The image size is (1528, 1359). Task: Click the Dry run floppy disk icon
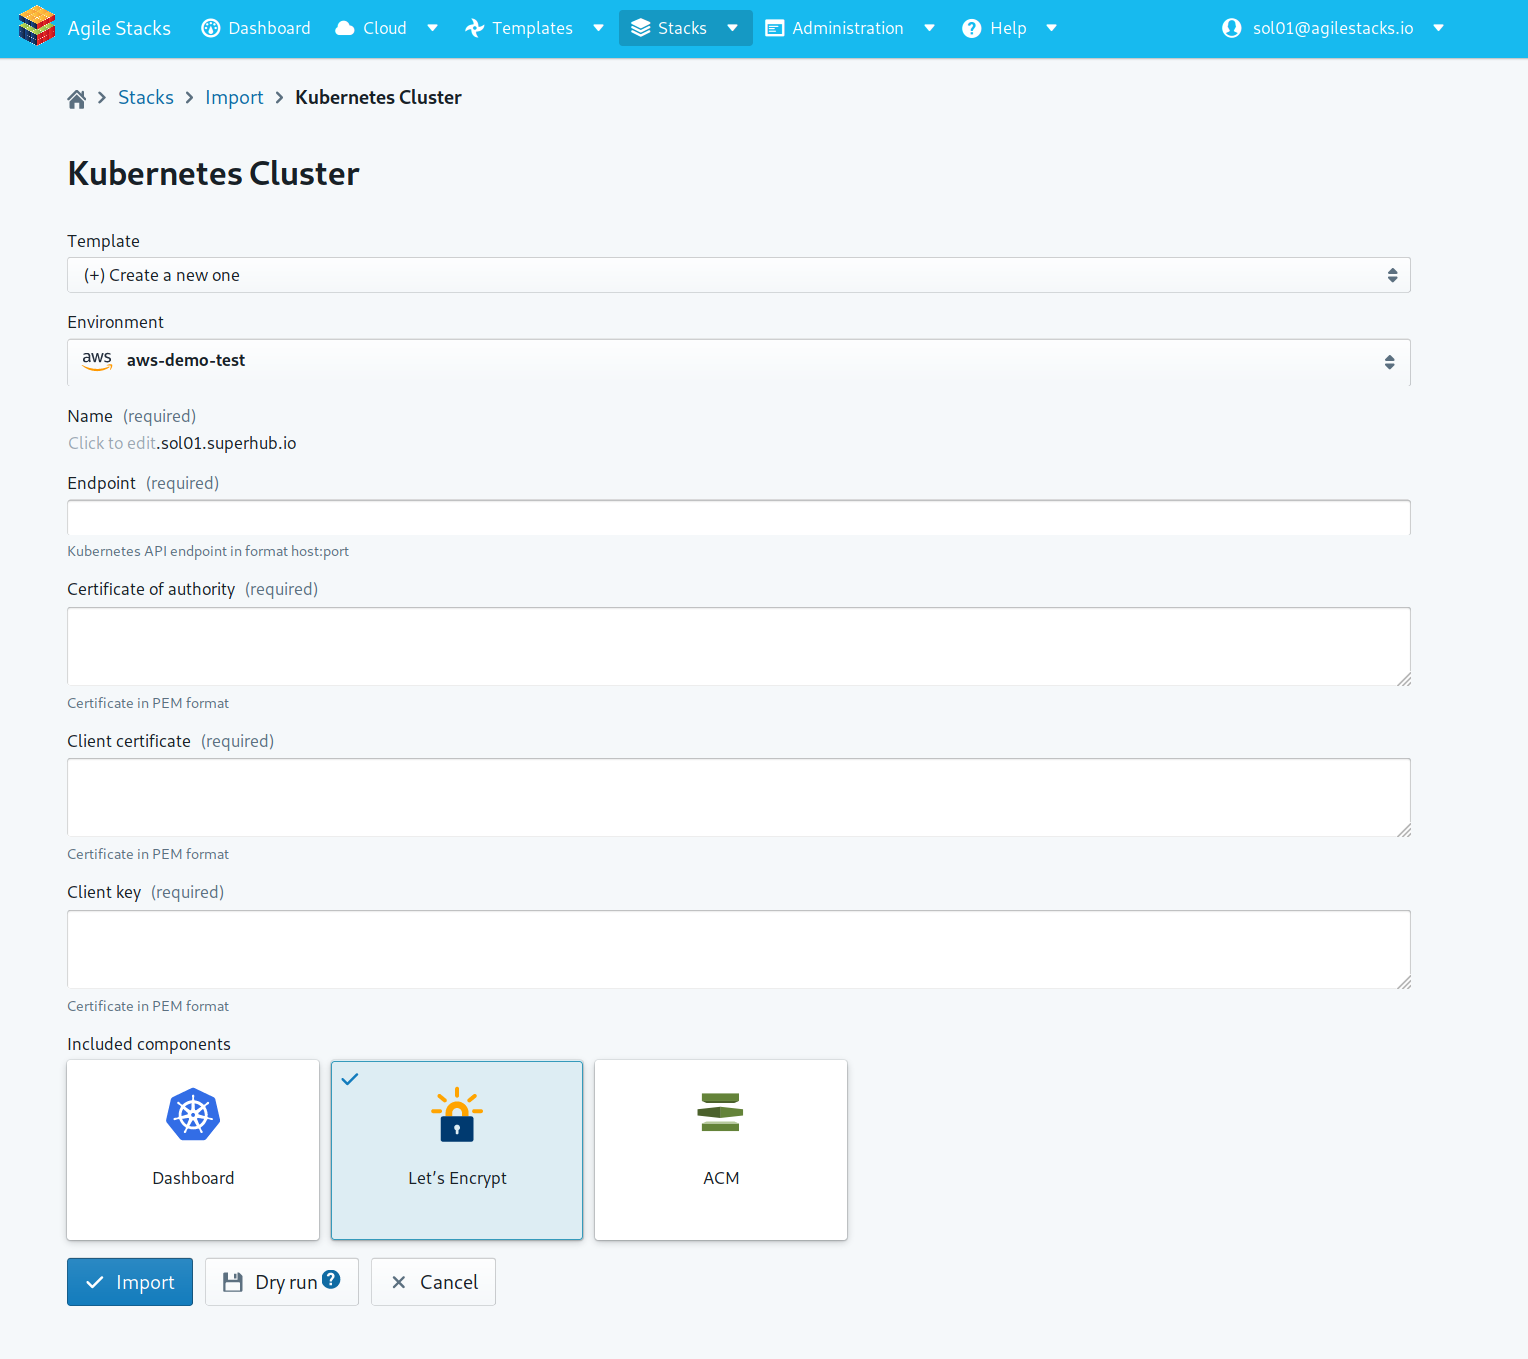coord(232,1282)
